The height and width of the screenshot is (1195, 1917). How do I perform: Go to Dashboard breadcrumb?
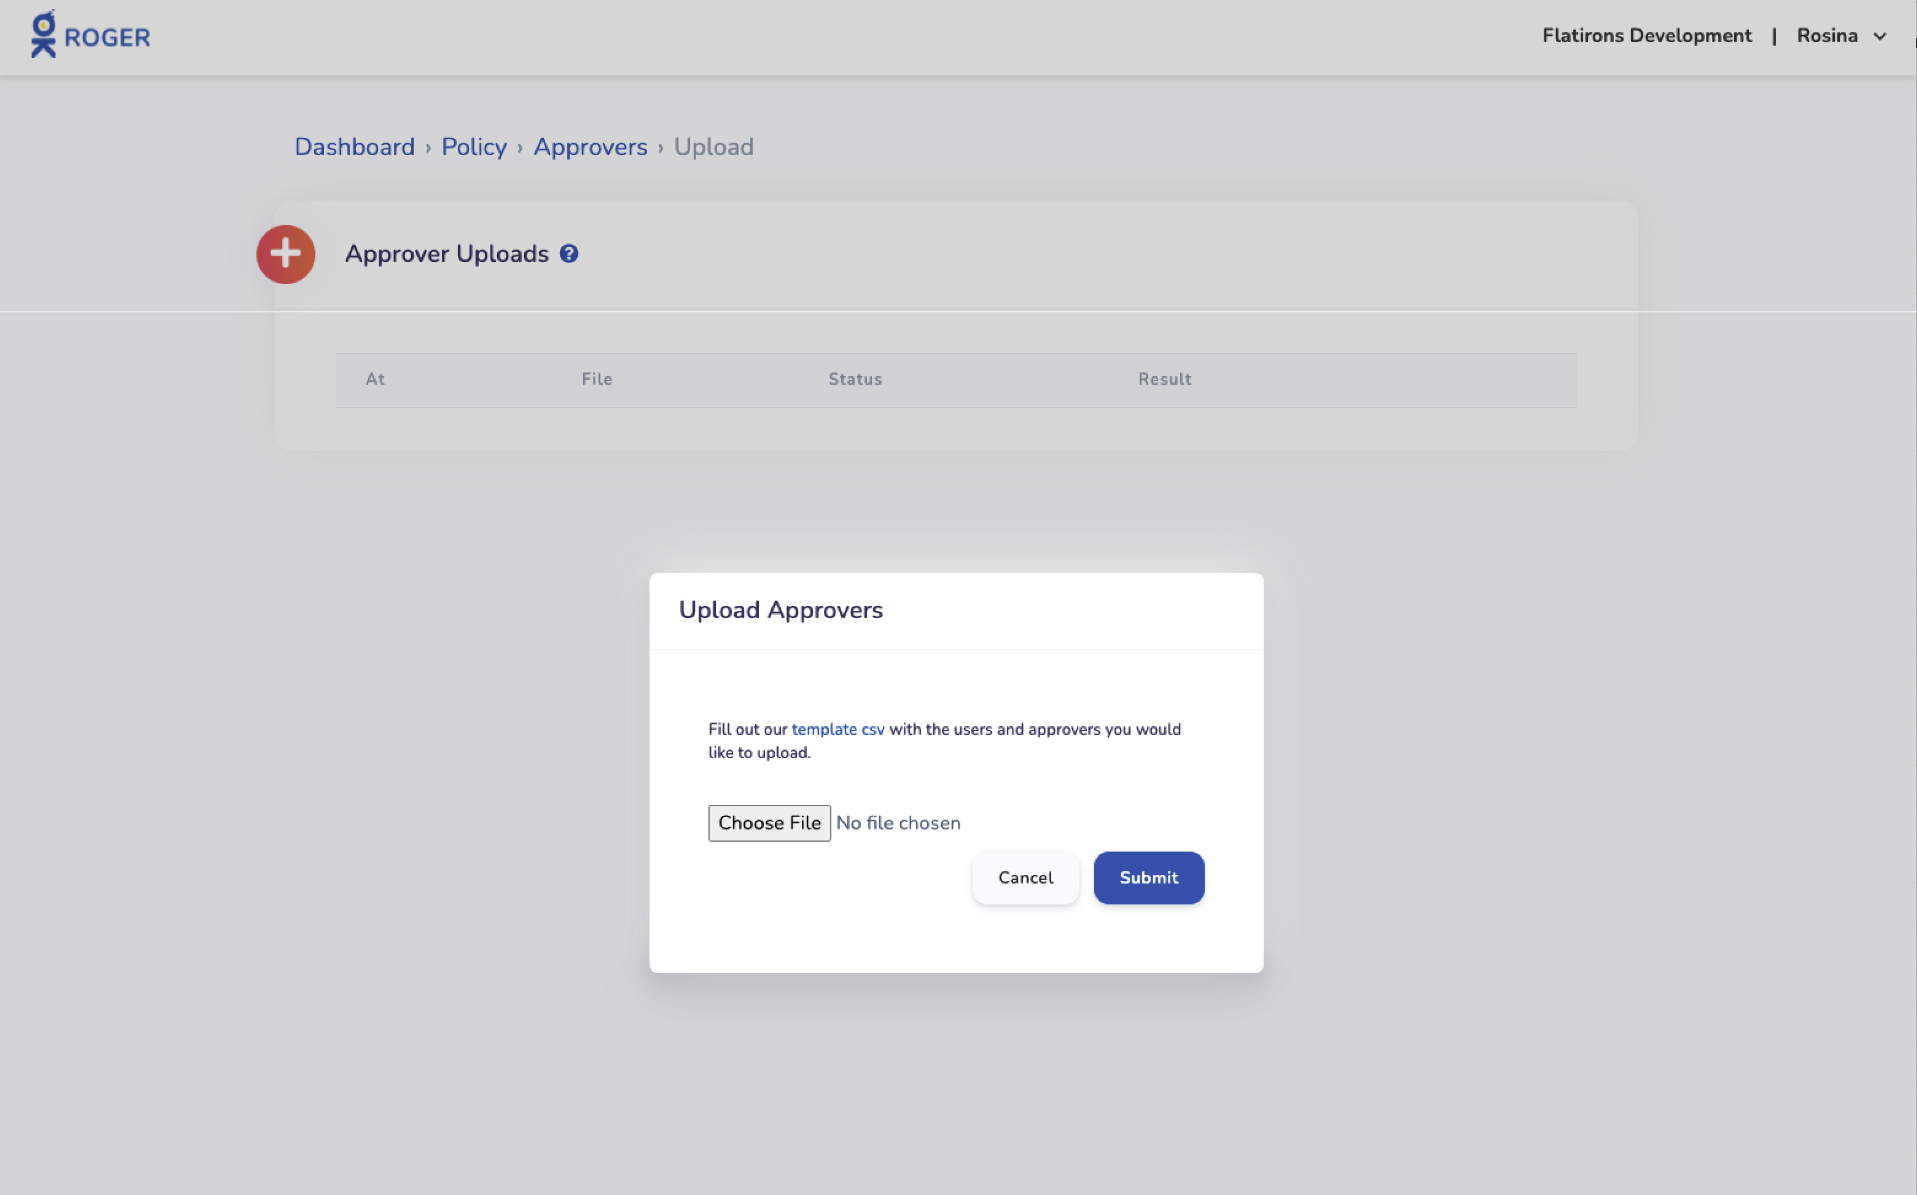coord(354,147)
